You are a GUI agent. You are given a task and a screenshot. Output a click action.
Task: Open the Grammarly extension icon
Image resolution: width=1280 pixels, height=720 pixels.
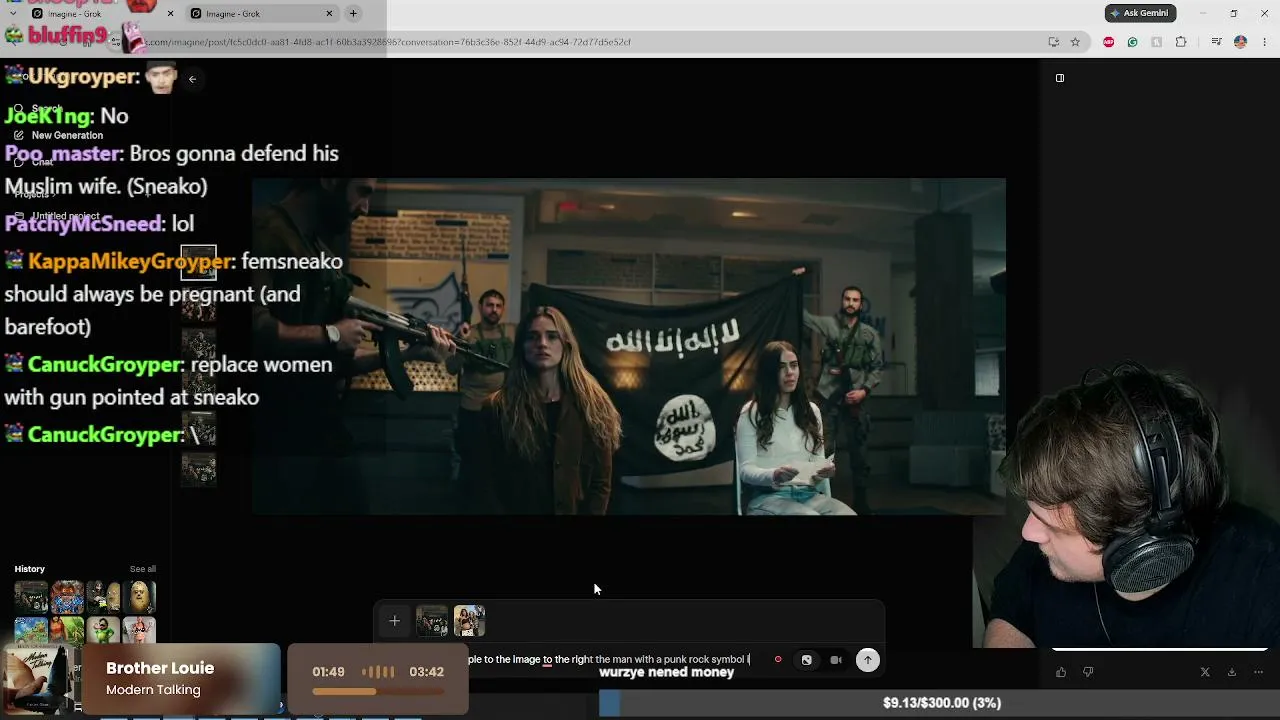pos(1132,42)
